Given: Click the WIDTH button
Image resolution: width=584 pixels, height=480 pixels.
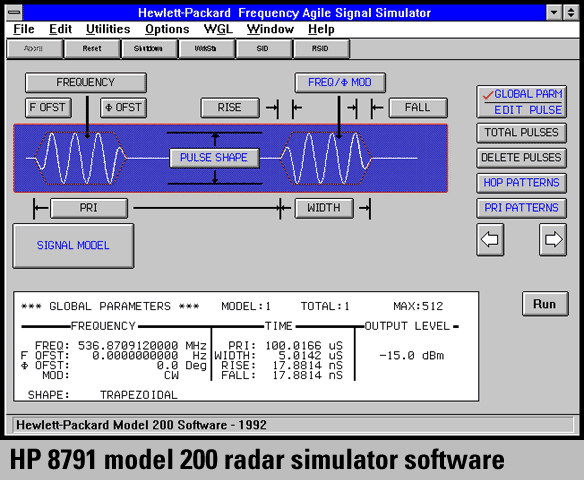Looking at the screenshot, I should [x=324, y=208].
